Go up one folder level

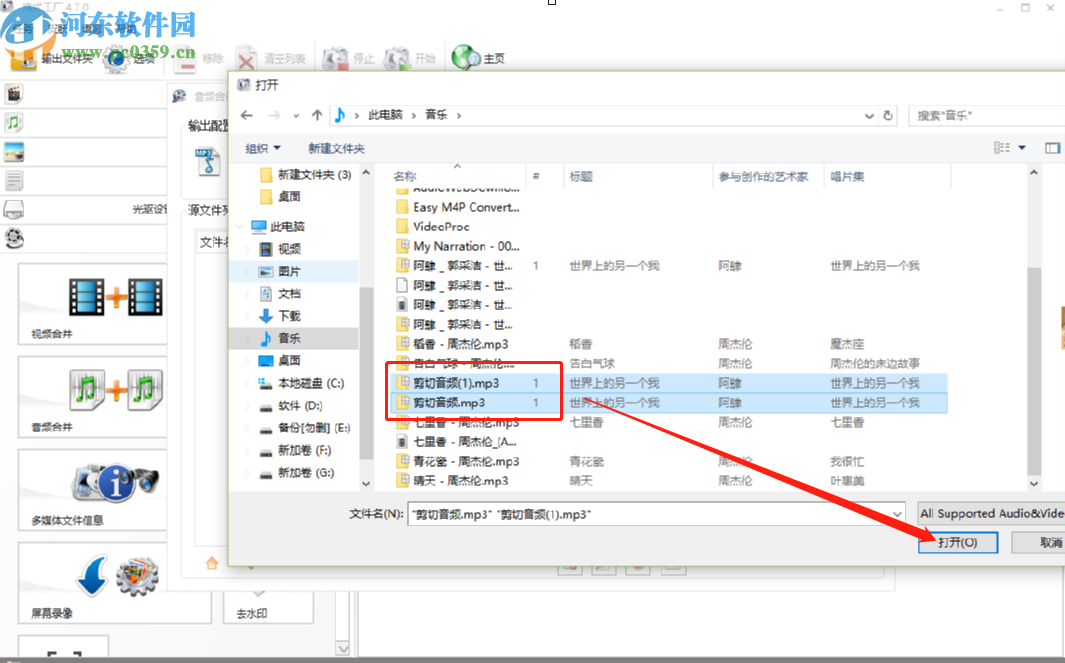317,115
